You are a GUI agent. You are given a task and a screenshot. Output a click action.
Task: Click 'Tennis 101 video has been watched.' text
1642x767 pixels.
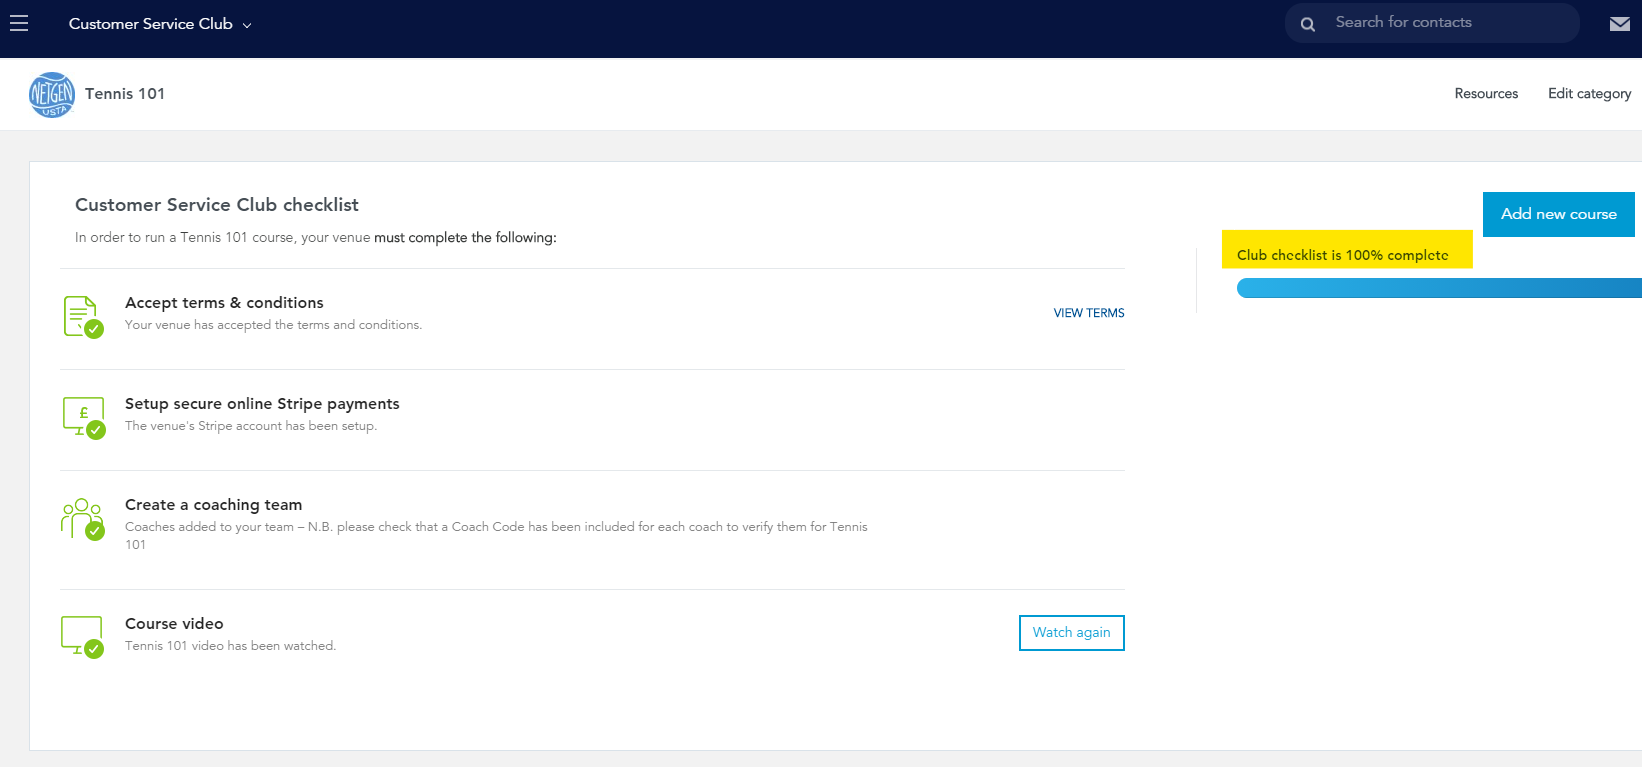click(x=230, y=646)
